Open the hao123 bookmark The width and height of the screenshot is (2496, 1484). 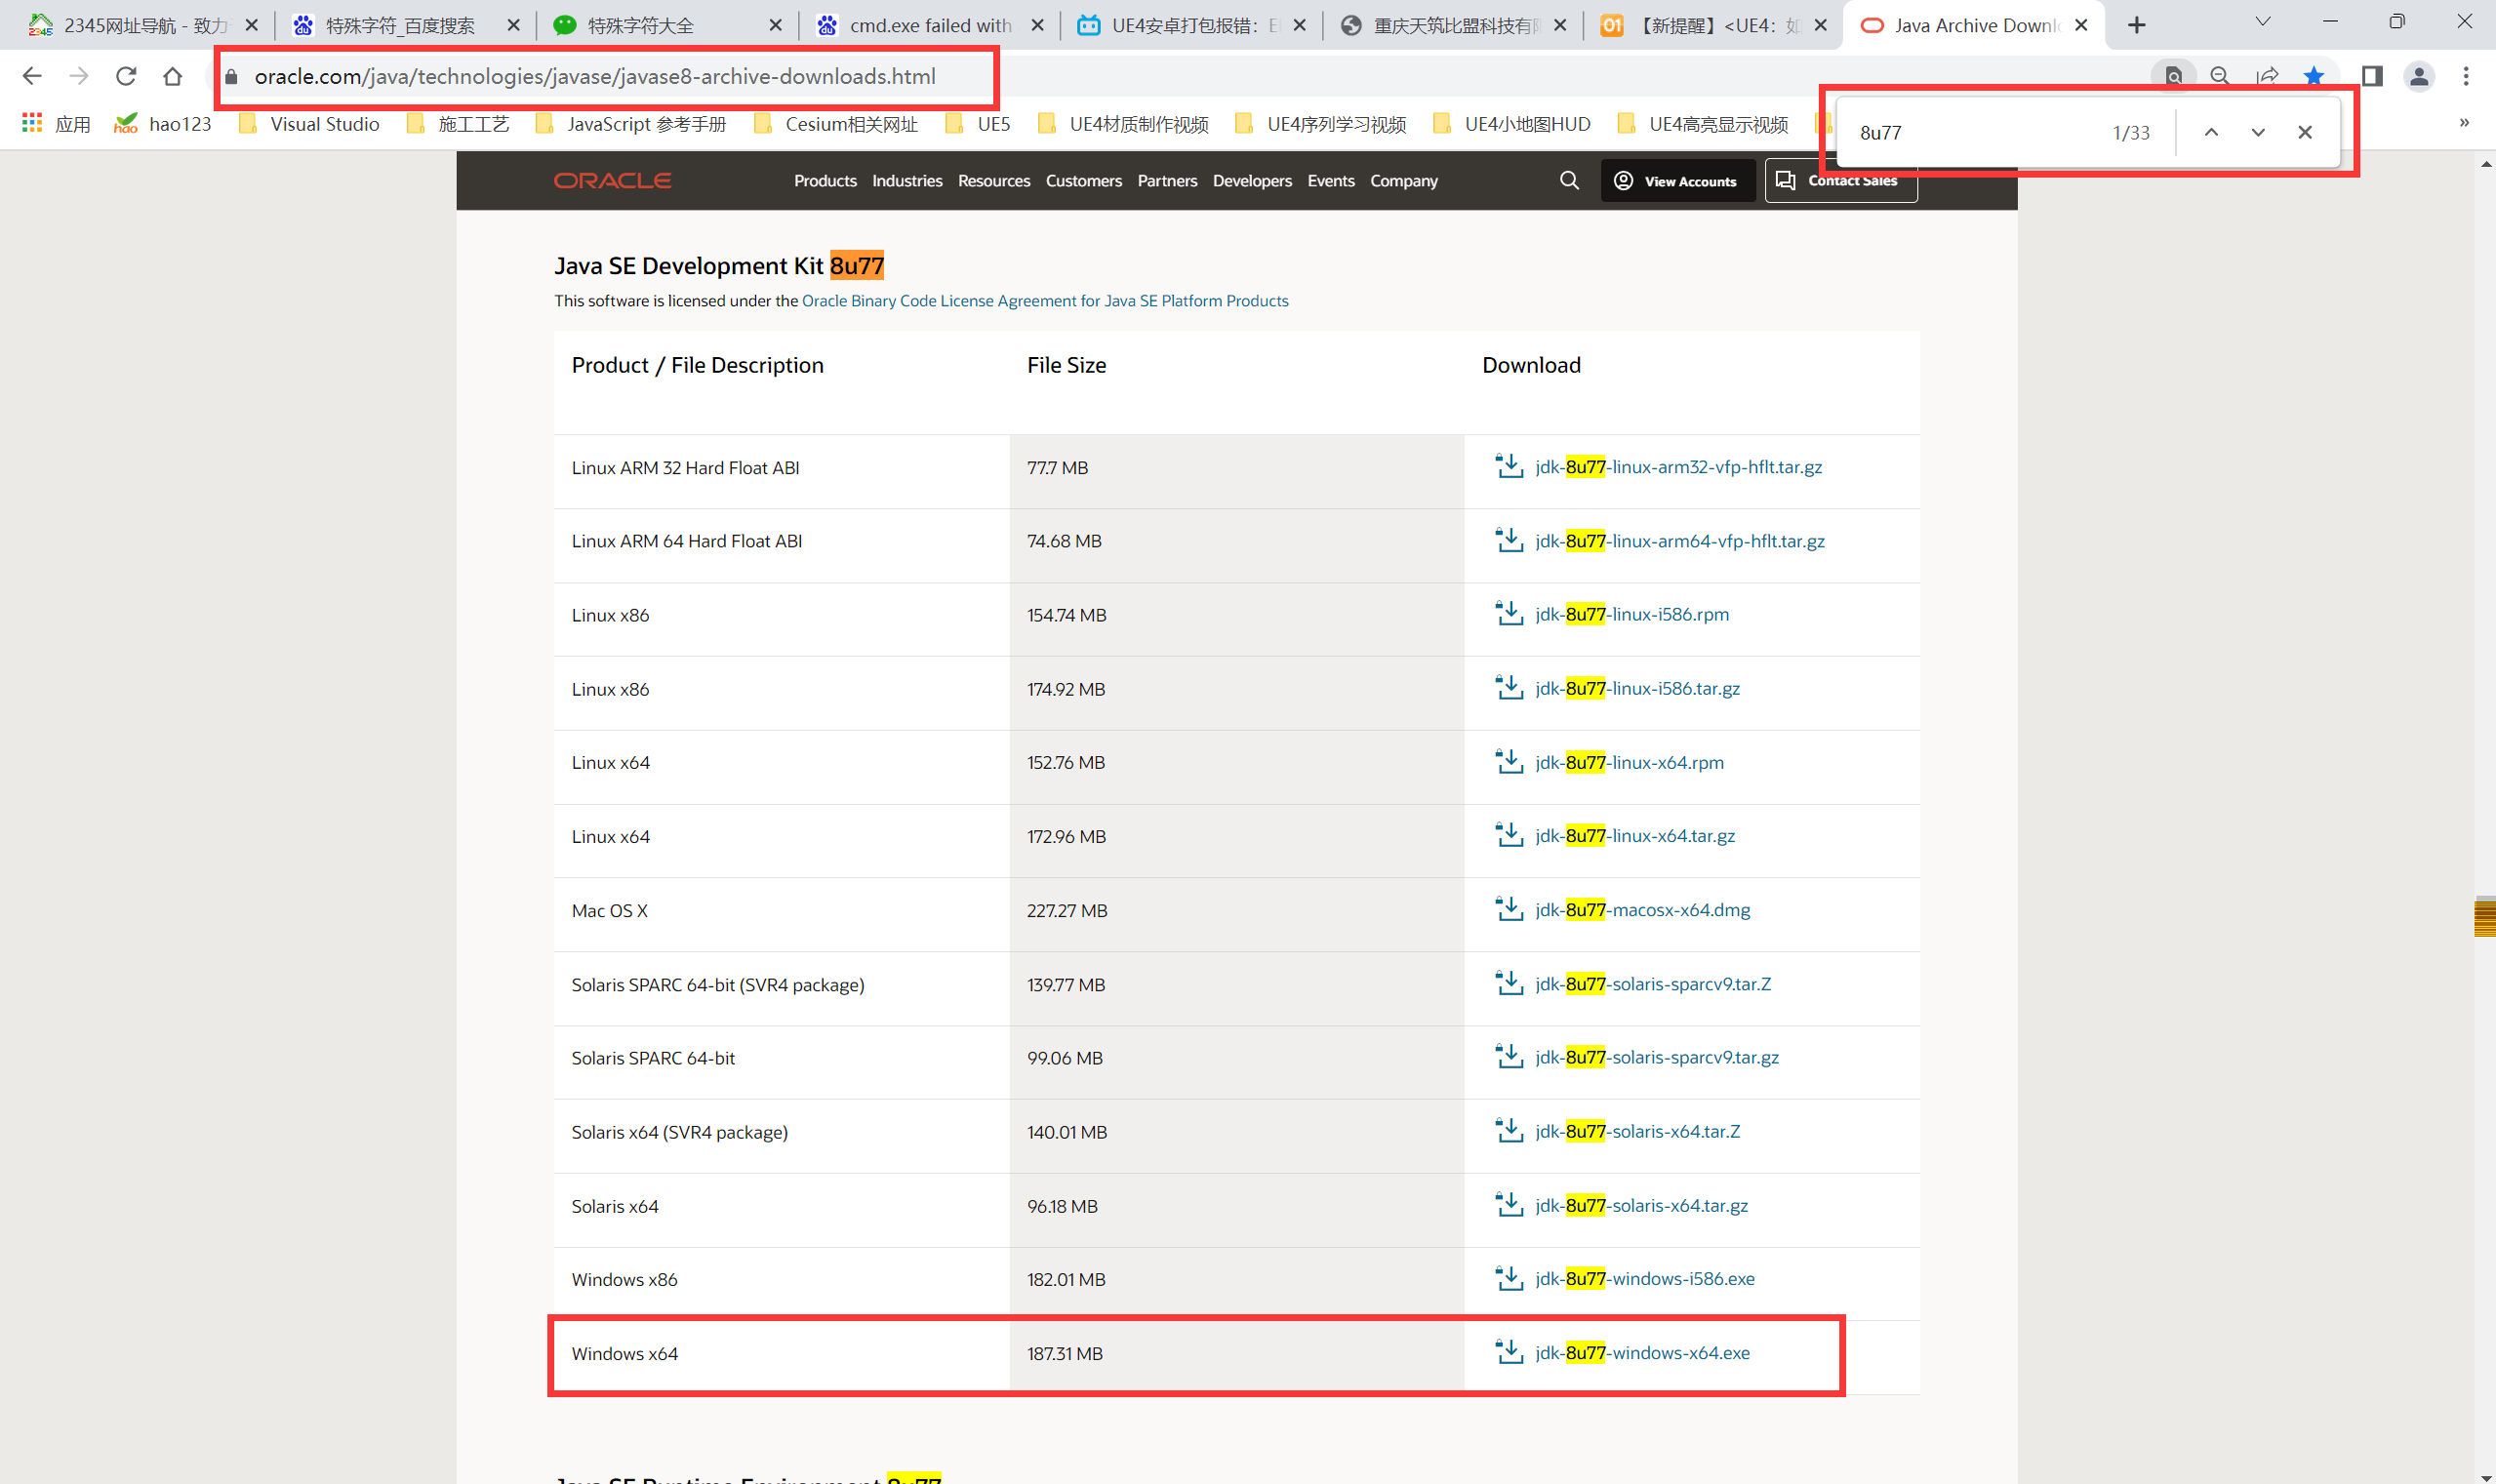163,124
